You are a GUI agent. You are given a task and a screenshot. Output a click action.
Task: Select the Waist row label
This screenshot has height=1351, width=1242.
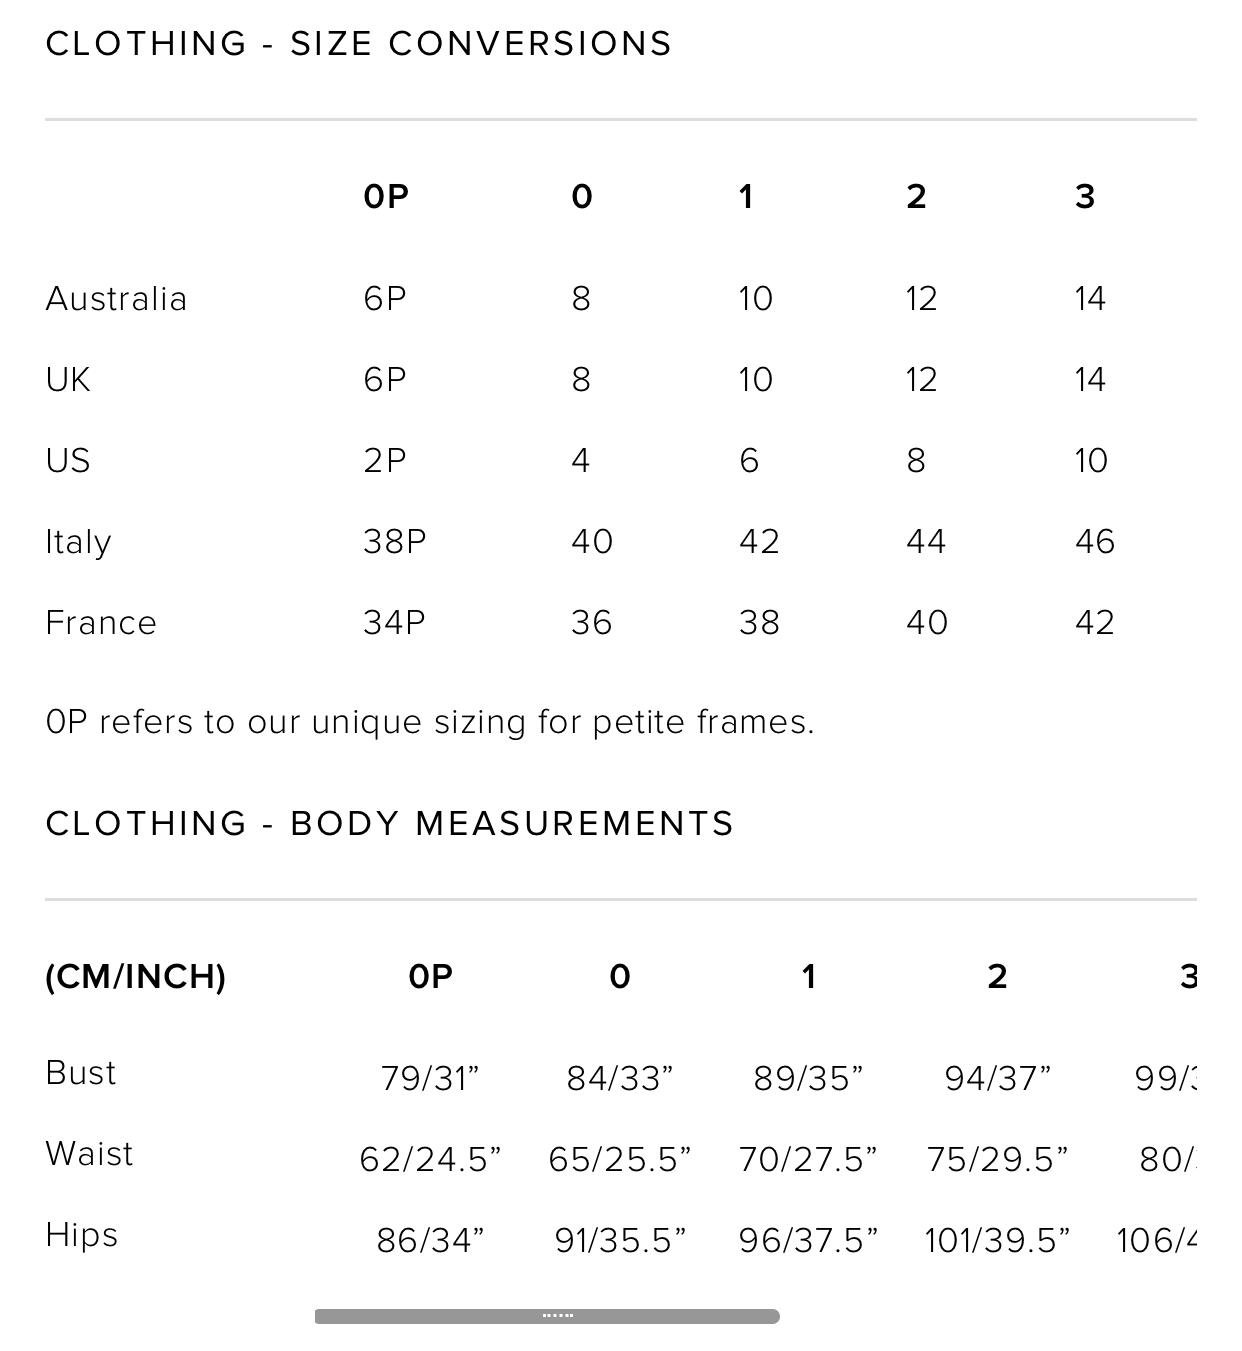(89, 1154)
